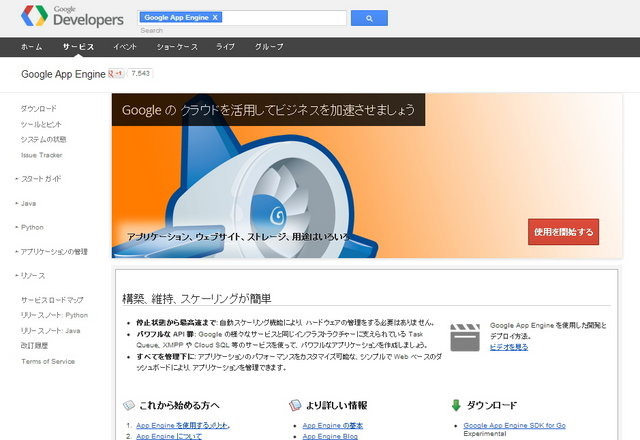Expand the Python sidebar section
Screen dimensions: 640x440
pos(32,227)
